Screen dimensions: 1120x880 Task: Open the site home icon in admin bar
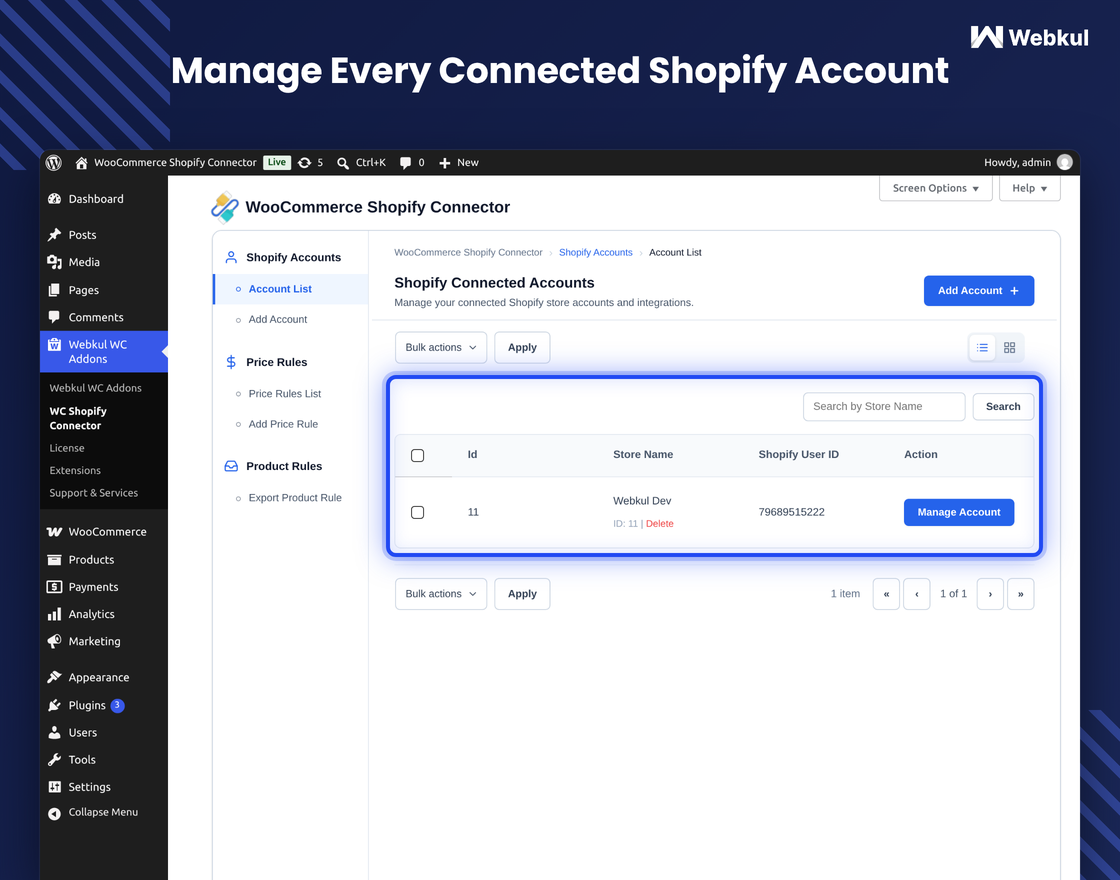click(81, 163)
